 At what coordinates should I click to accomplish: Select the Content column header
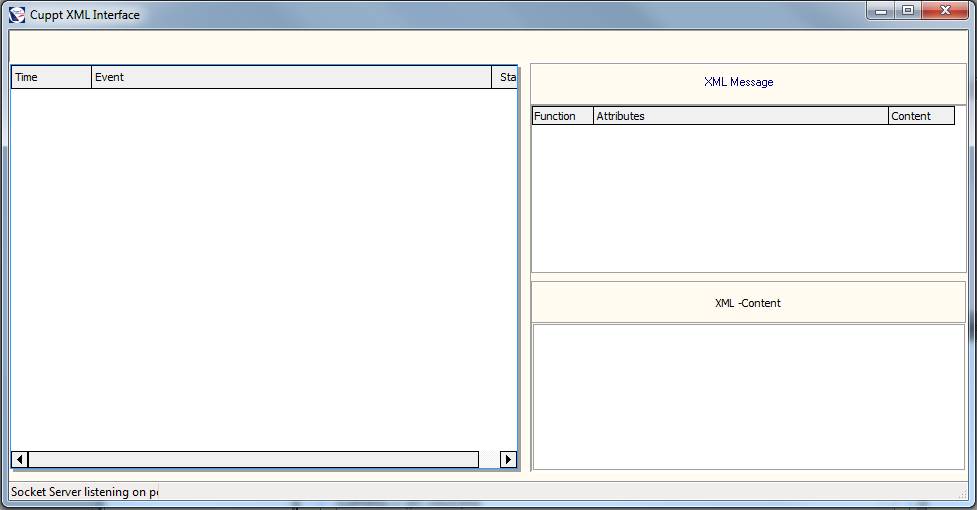(x=920, y=116)
